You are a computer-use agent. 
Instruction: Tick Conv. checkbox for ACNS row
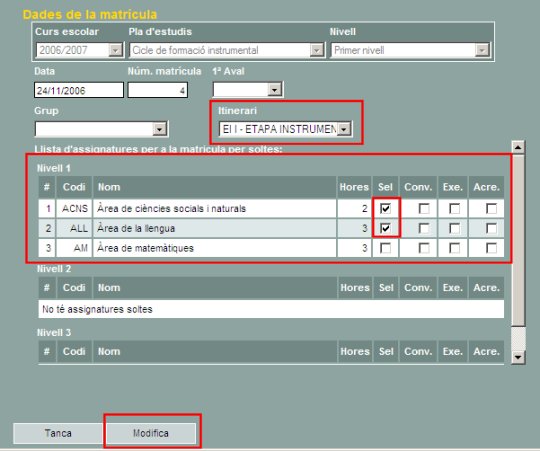coord(424,208)
